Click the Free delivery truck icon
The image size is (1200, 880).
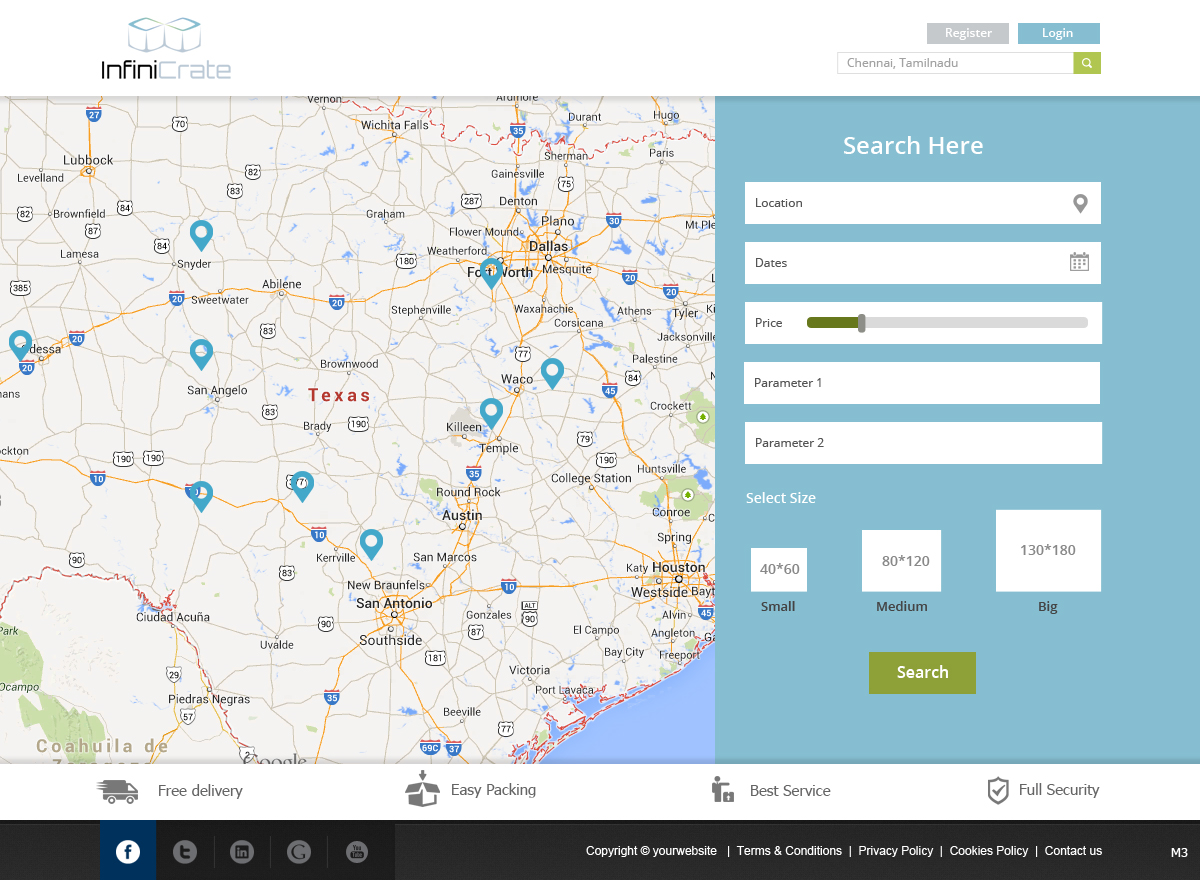click(117, 790)
